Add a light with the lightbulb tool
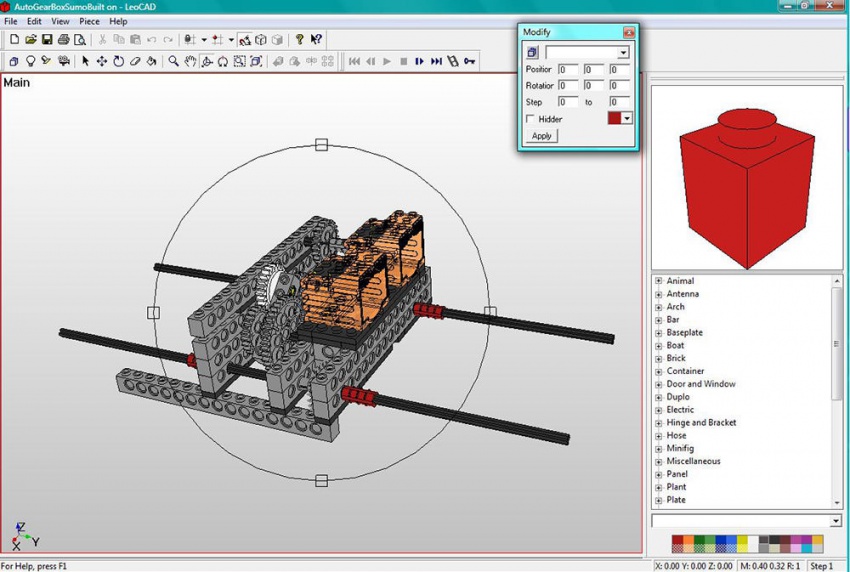 pyautogui.click(x=30, y=61)
